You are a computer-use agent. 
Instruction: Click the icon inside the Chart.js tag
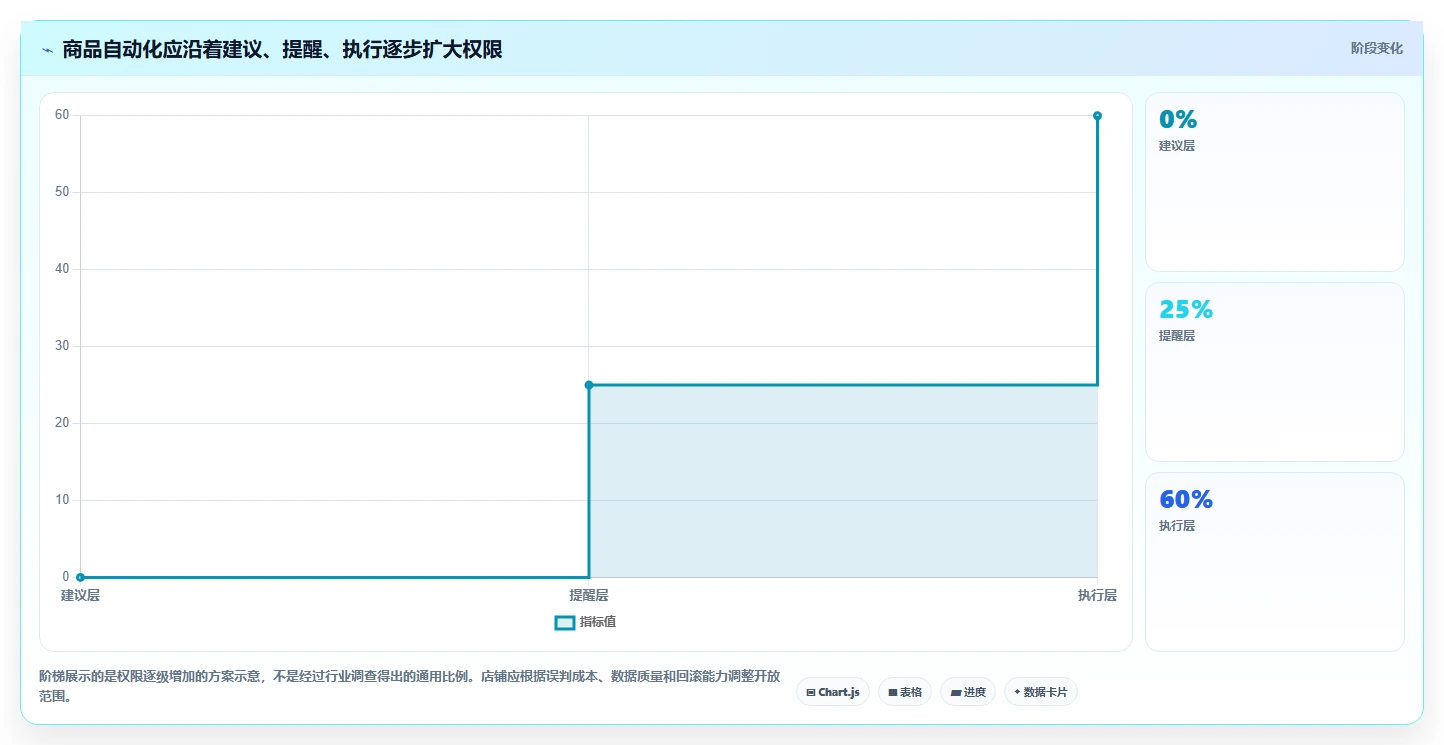coord(811,693)
